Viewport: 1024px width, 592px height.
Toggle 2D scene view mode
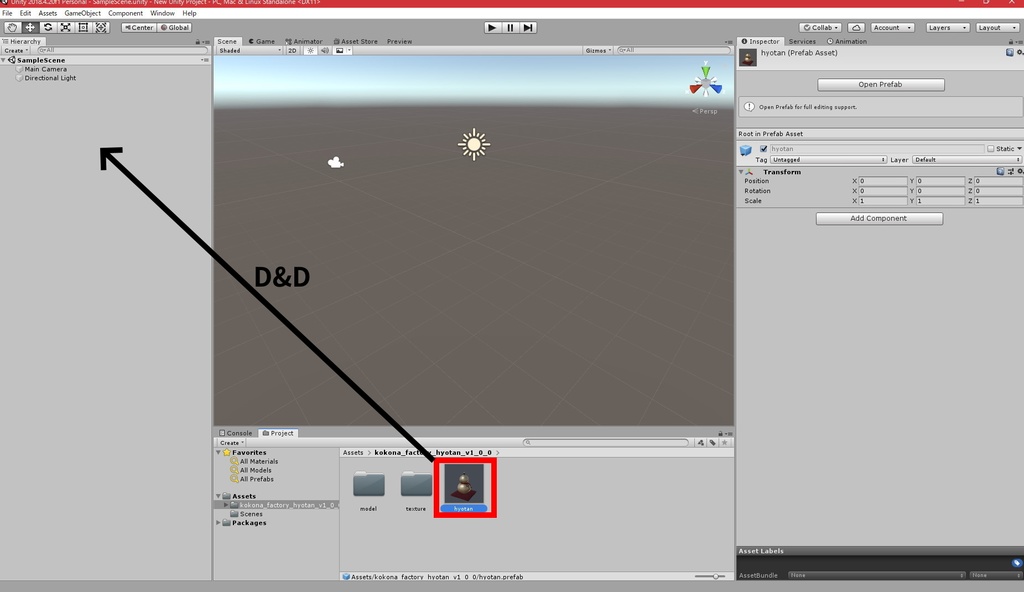(292, 50)
